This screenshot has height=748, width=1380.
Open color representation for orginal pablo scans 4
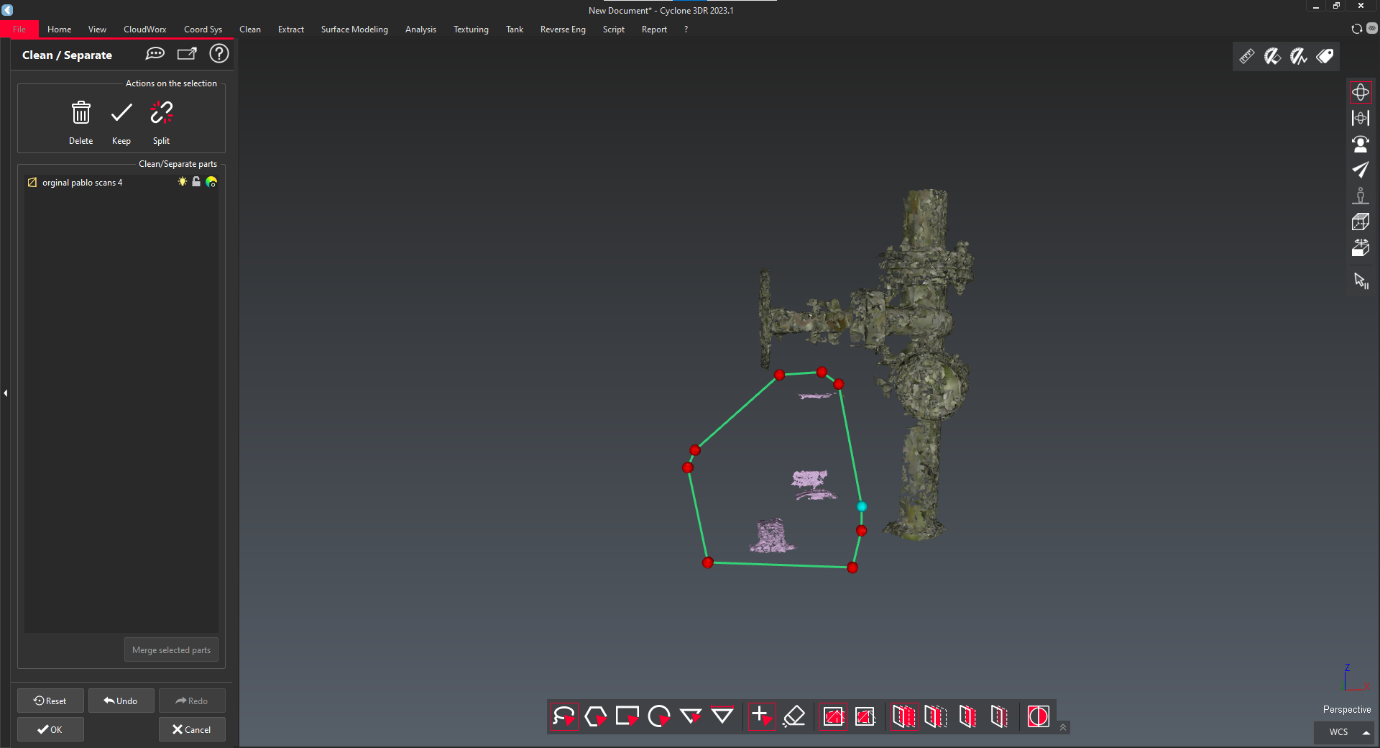pyautogui.click(x=211, y=182)
